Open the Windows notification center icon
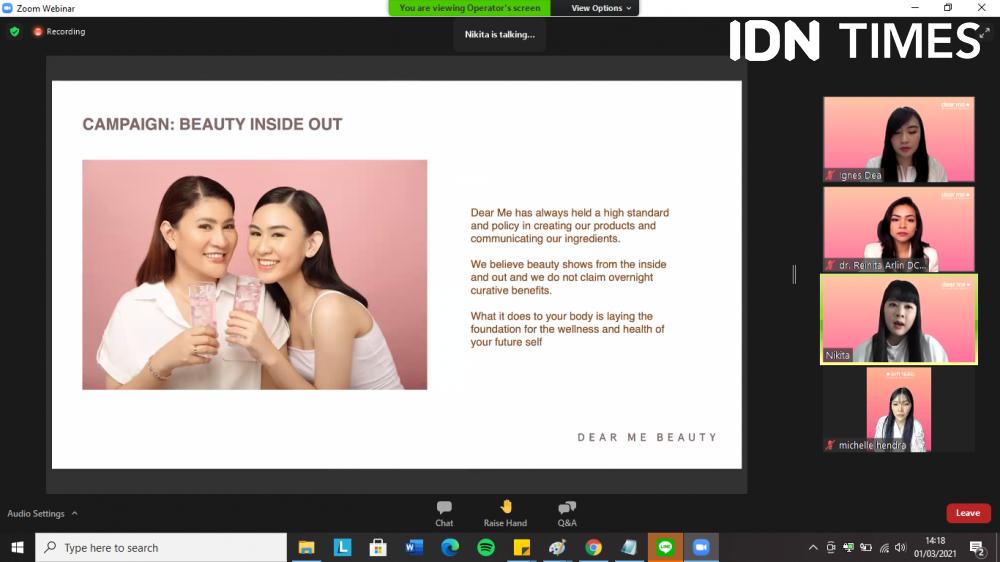1000x562 pixels. pos(977,547)
